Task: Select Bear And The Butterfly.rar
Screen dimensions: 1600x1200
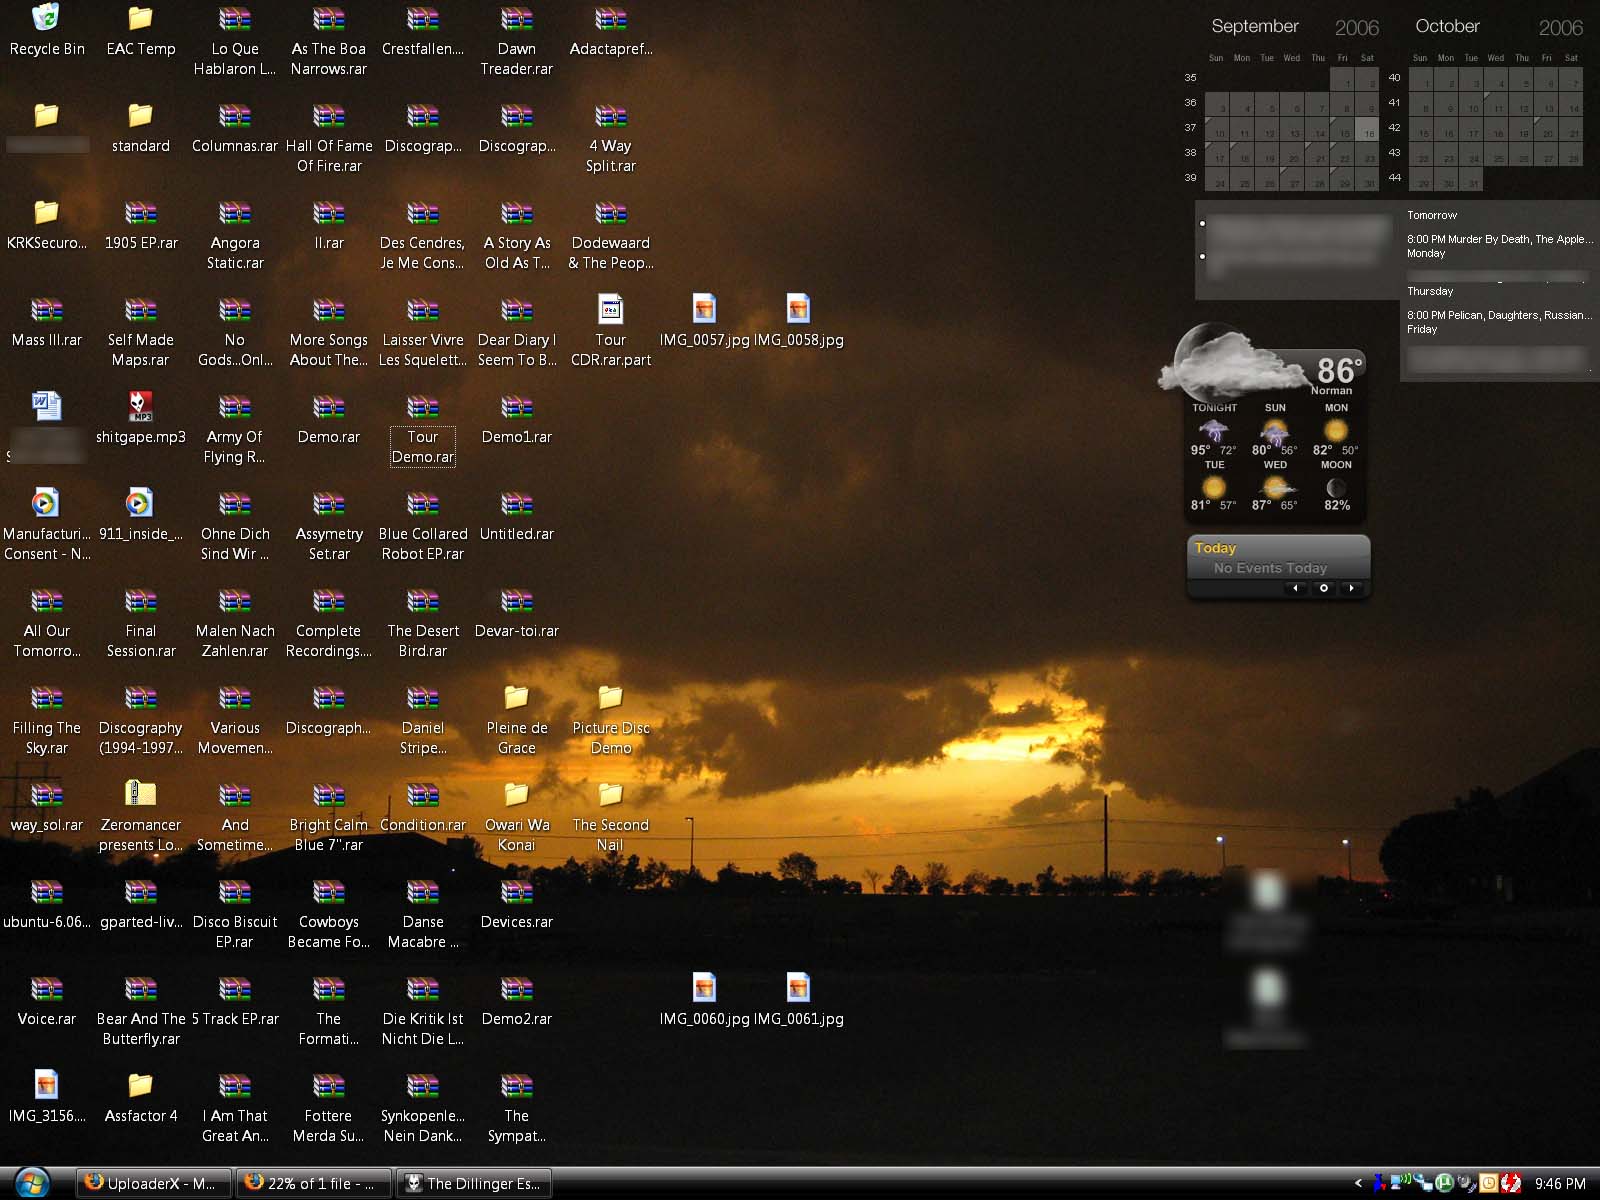Action: click(x=140, y=1010)
